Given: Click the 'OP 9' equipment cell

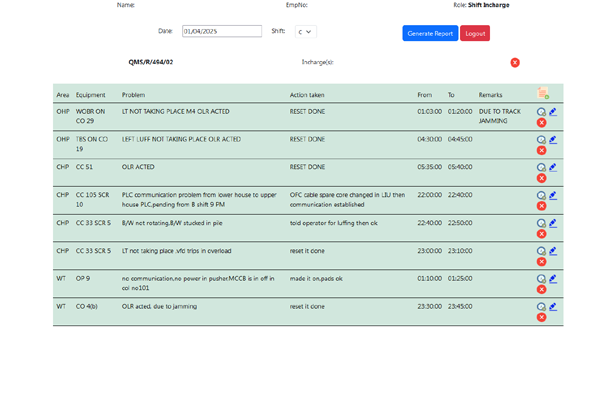Looking at the screenshot, I should [83, 278].
